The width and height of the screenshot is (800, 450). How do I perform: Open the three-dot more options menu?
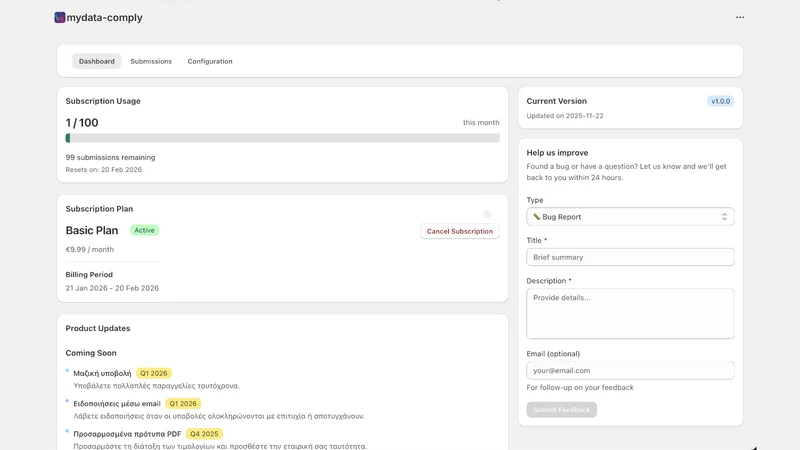point(740,17)
